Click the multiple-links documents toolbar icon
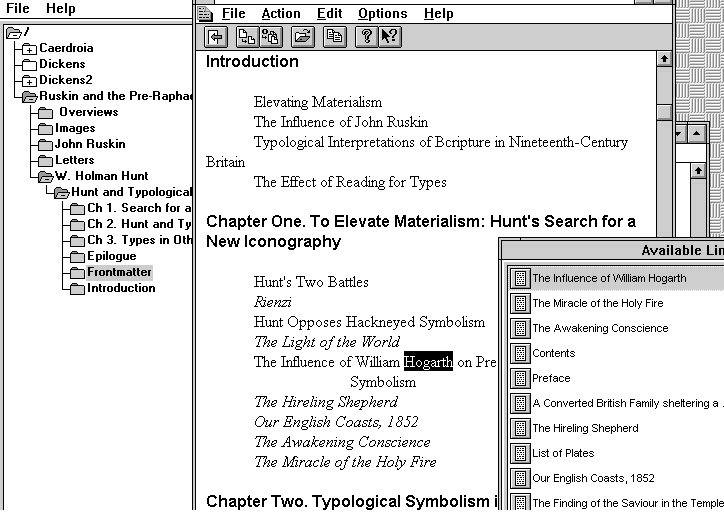The image size is (724, 514). pyautogui.click(x=271, y=36)
